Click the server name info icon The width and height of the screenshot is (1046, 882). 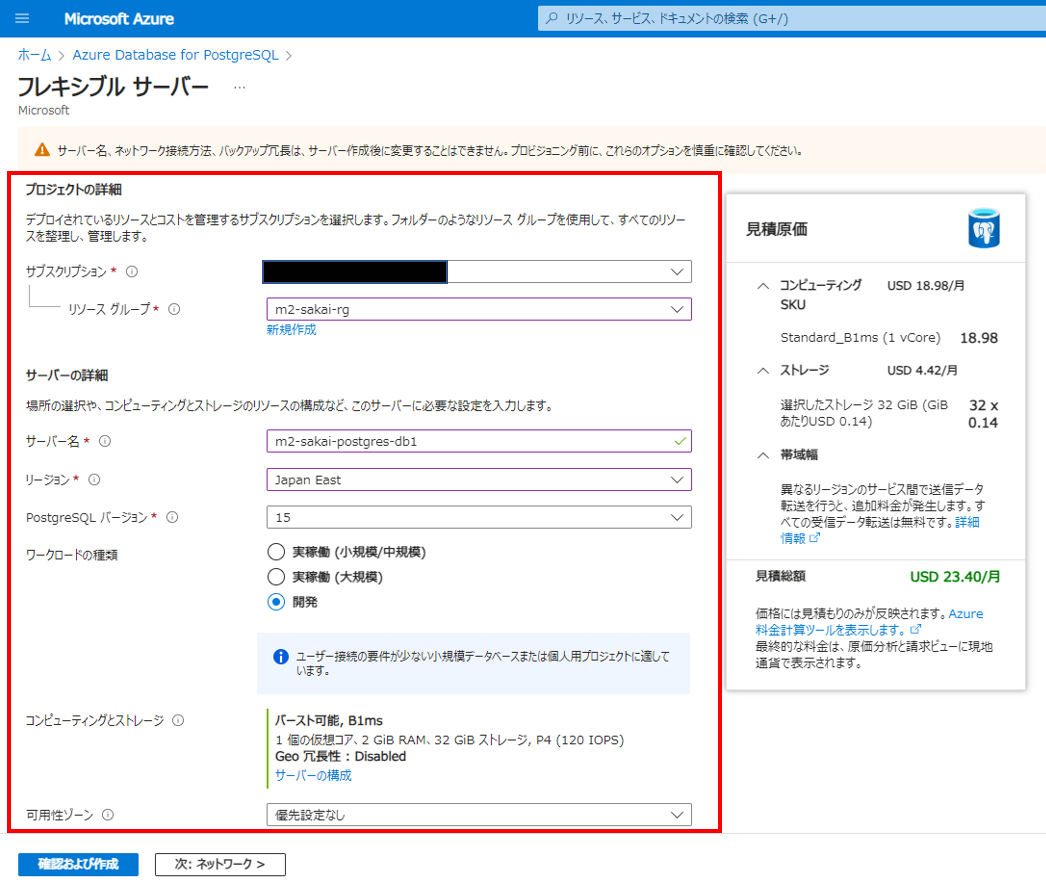(105, 441)
